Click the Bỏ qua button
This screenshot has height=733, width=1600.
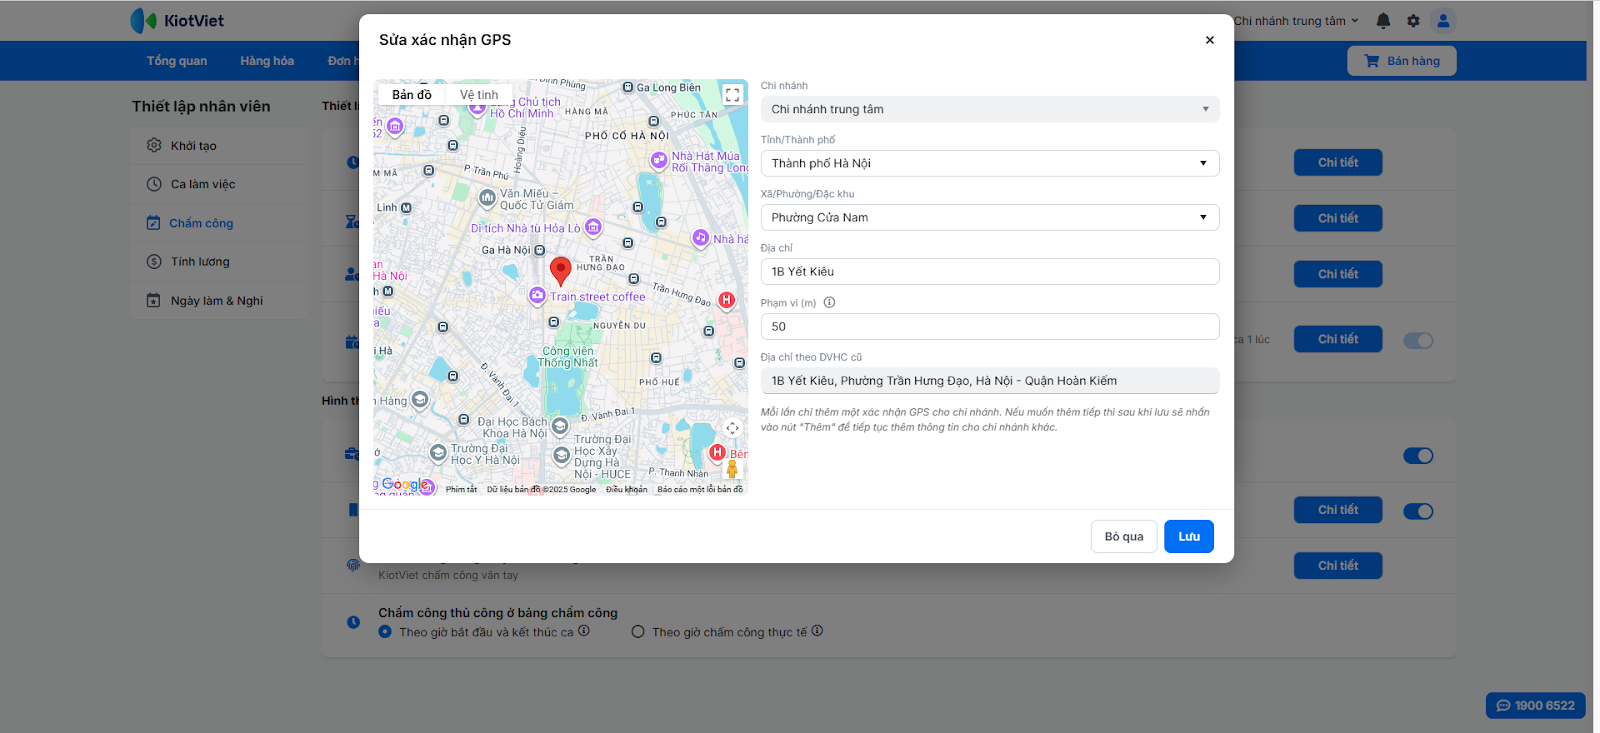click(x=1123, y=536)
